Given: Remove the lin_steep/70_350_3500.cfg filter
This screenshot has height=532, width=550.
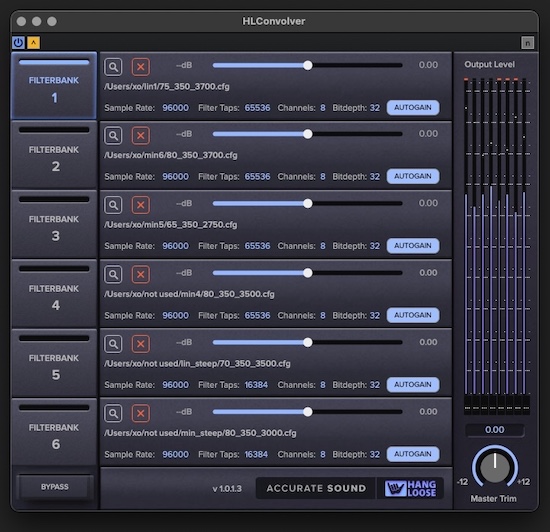Looking at the screenshot, I should [141, 344].
